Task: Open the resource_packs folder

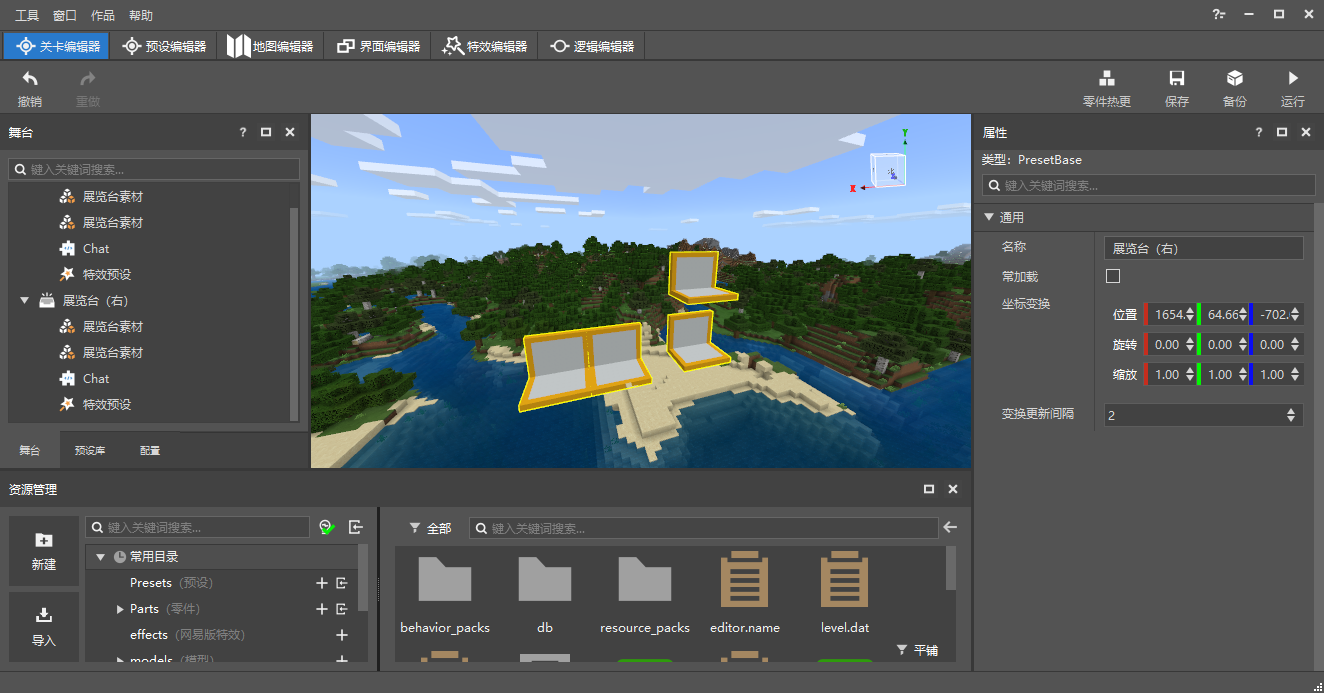Action: coord(645,594)
